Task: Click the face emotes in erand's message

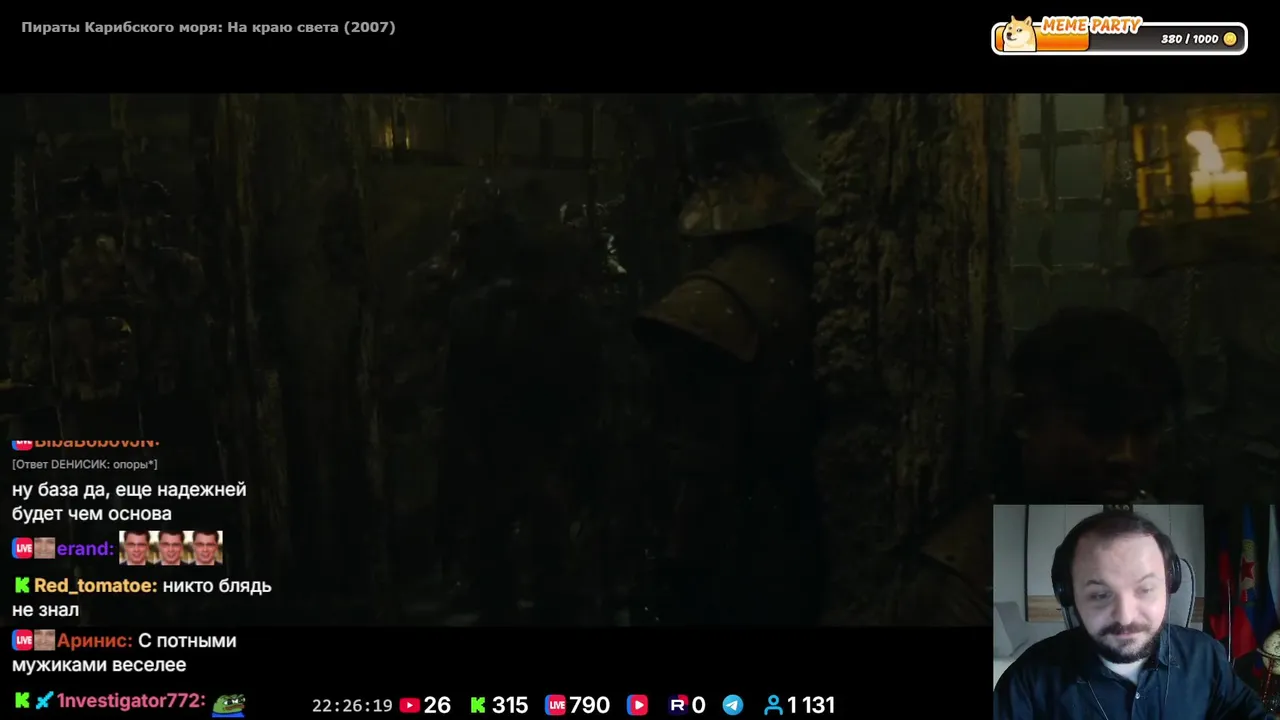Action: click(x=170, y=548)
